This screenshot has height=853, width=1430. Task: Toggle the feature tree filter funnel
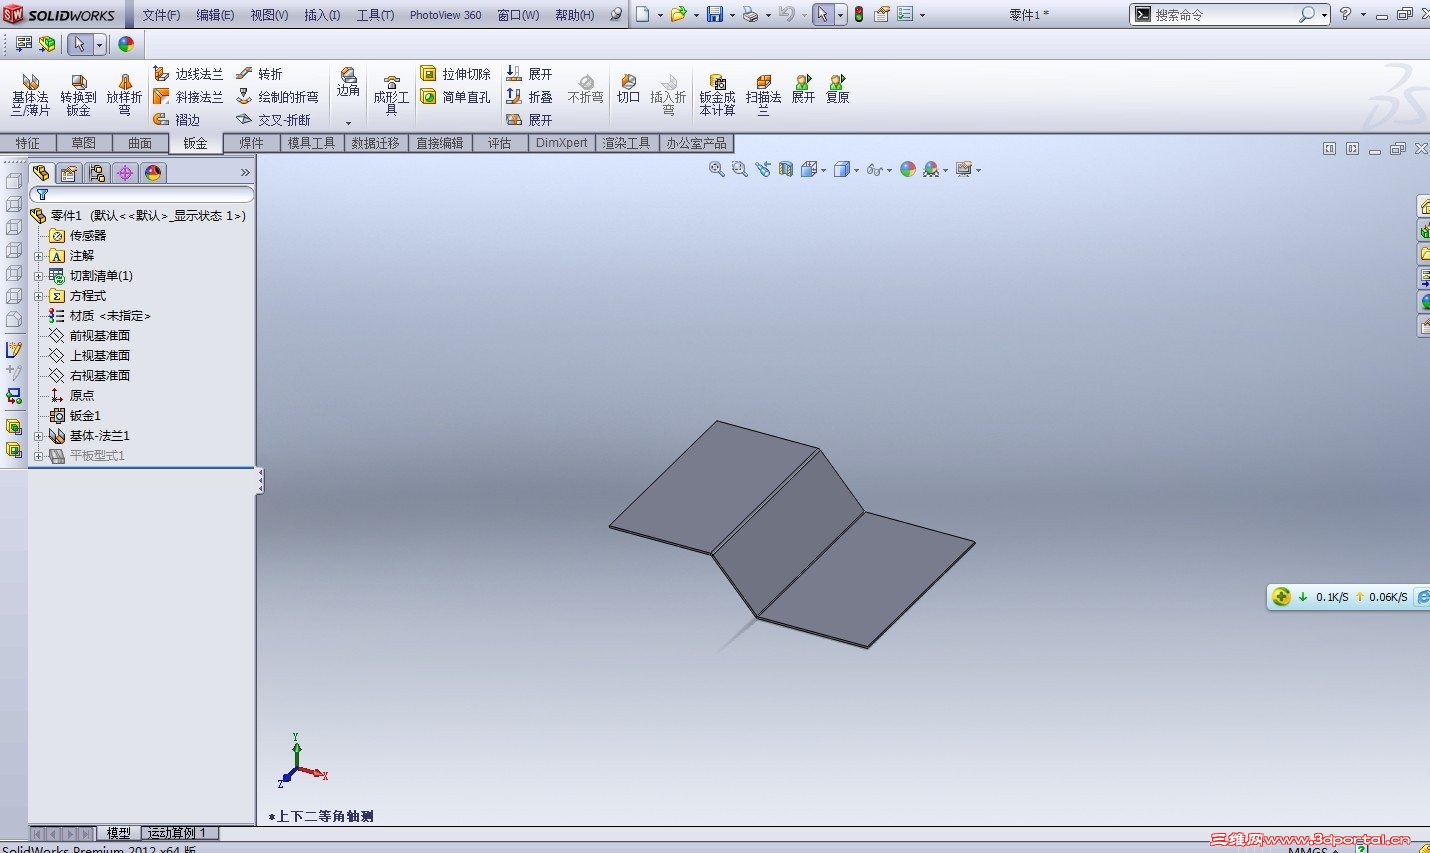click(42, 194)
